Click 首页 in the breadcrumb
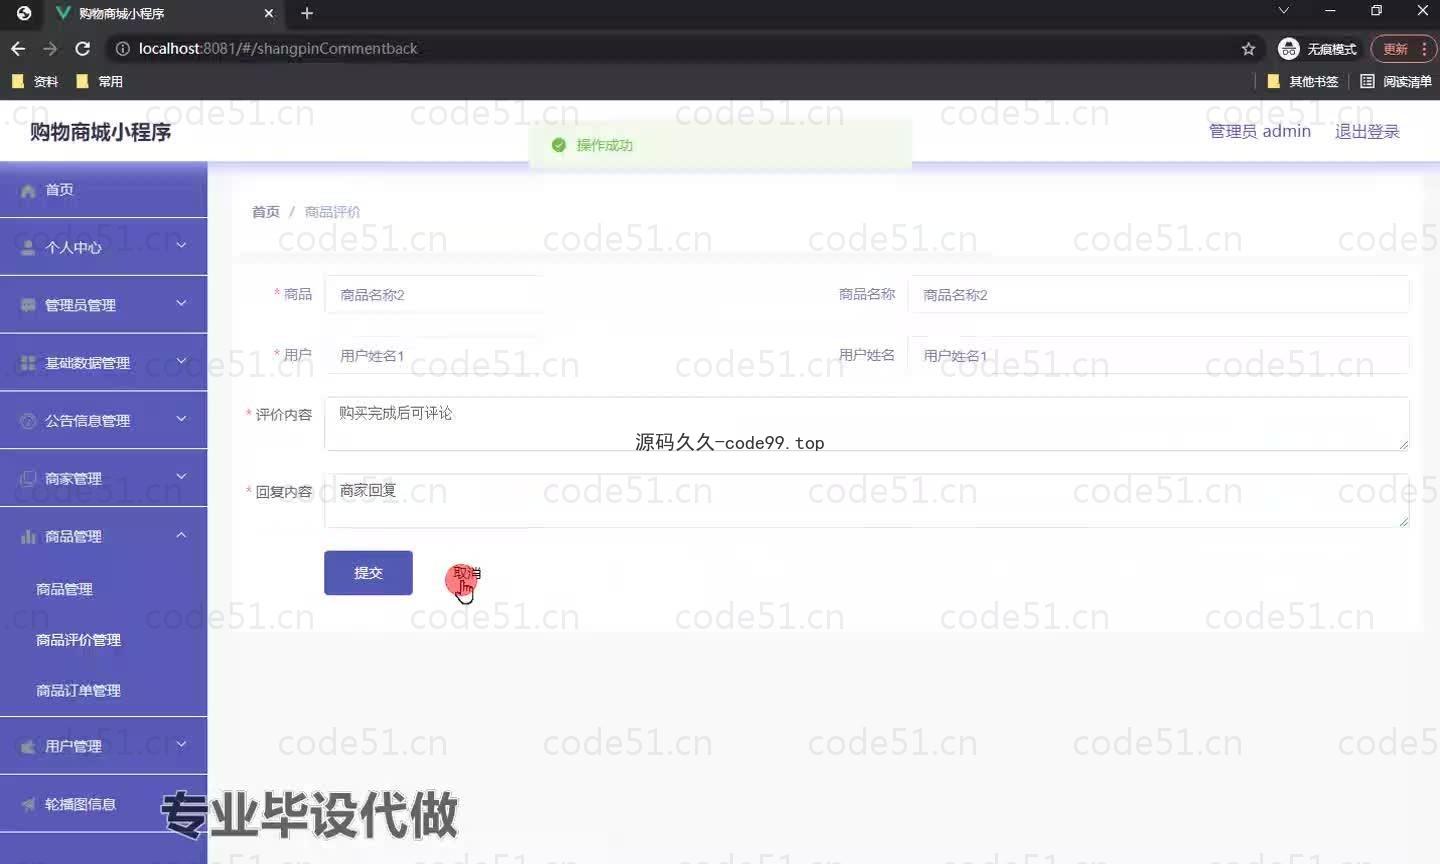The width and height of the screenshot is (1440, 864). click(265, 212)
